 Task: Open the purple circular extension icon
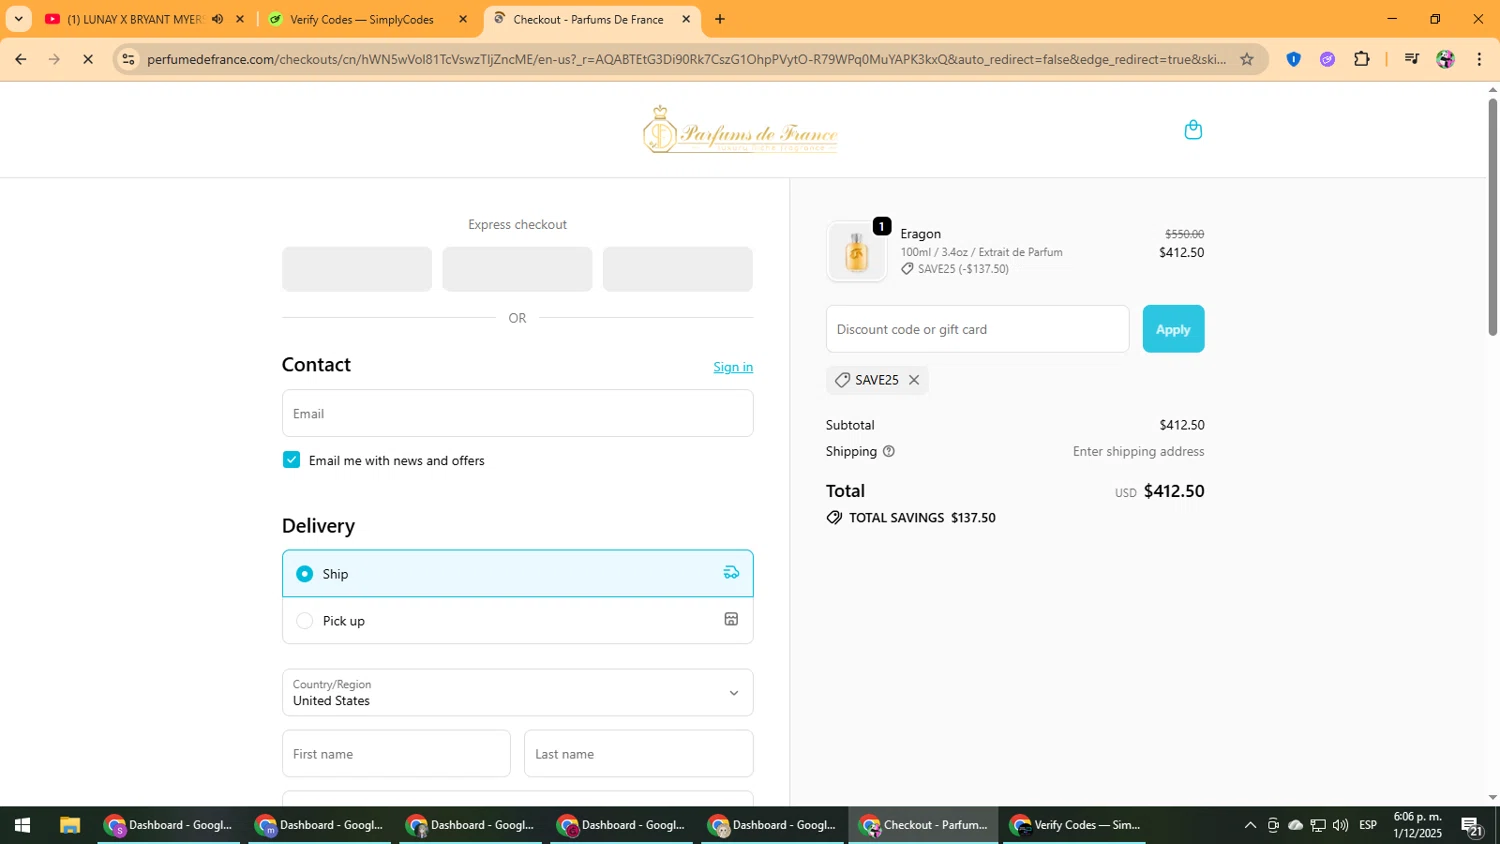(1327, 59)
